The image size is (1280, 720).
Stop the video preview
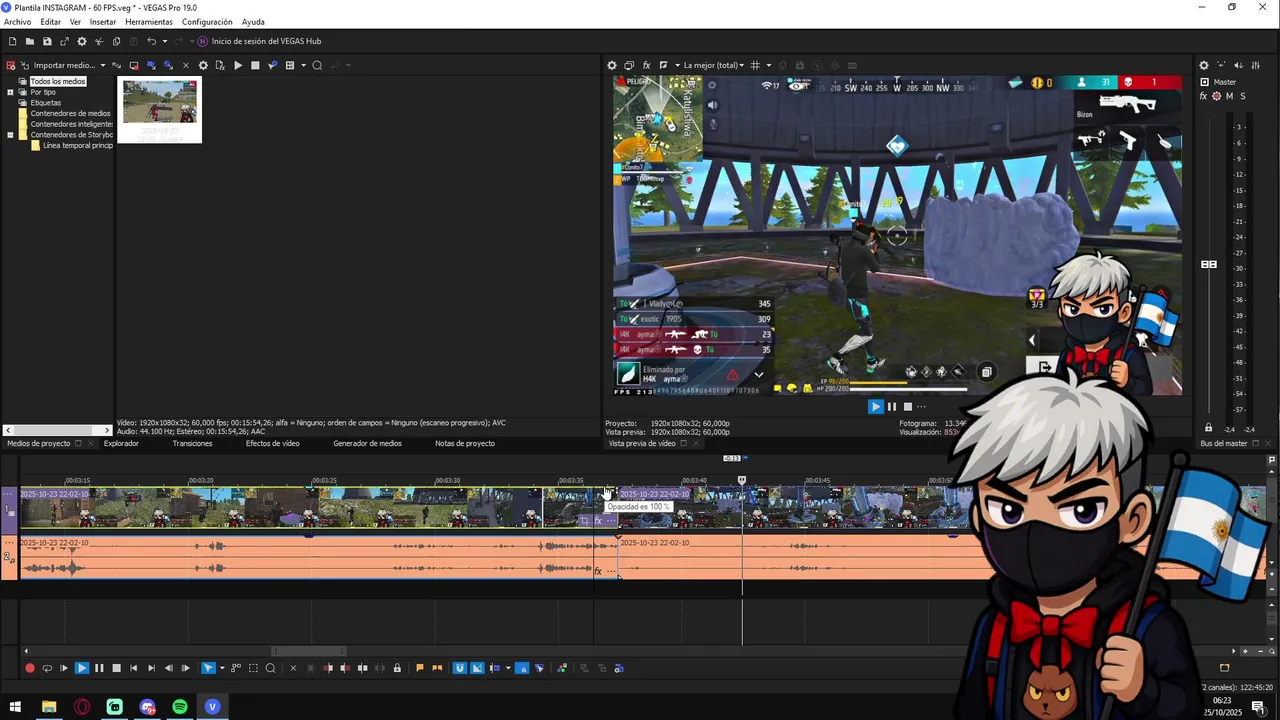tap(908, 406)
